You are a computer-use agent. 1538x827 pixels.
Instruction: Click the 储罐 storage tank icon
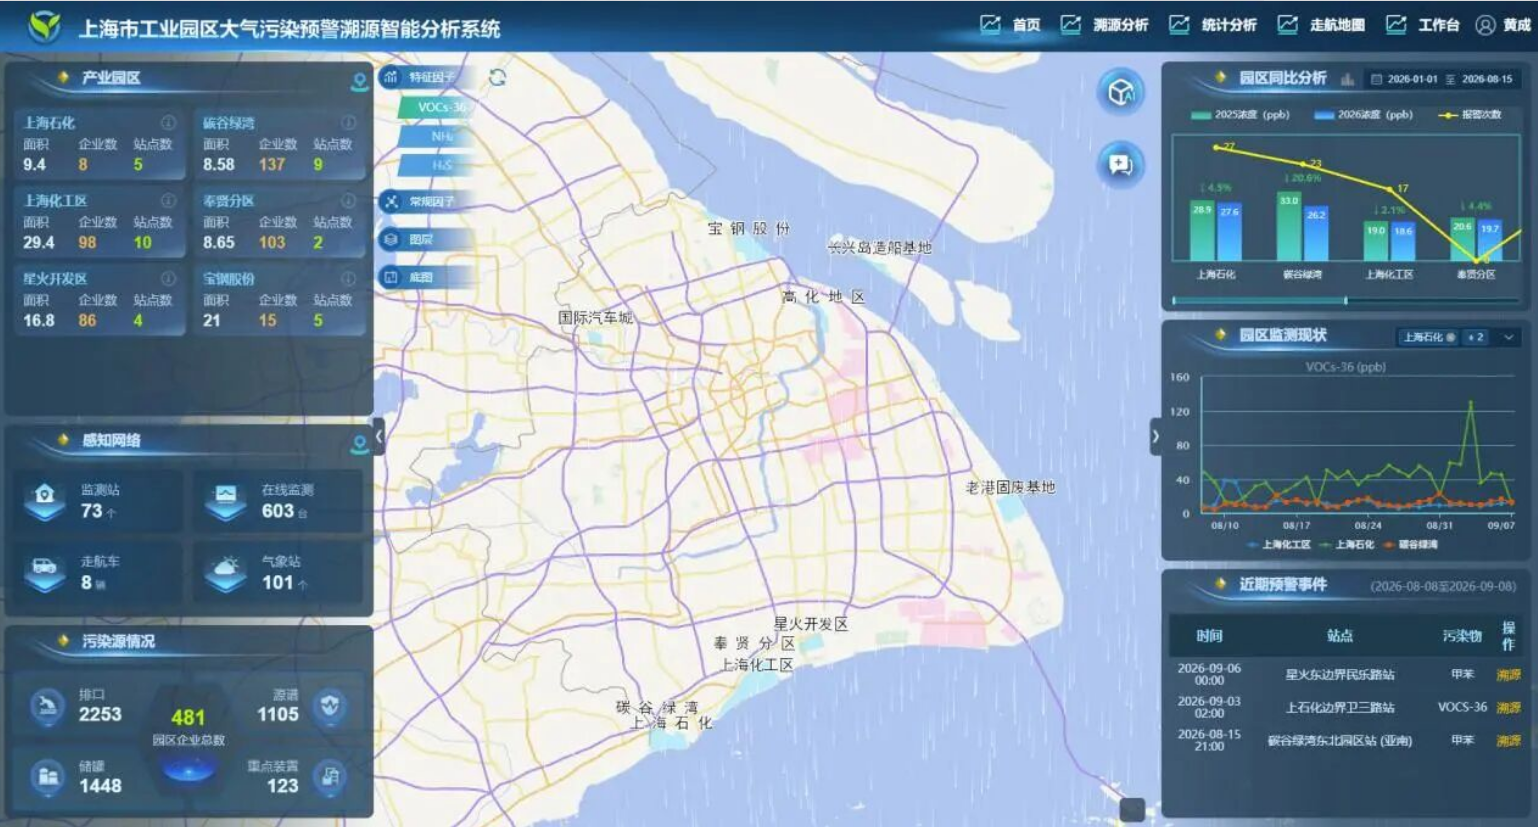pyautogui.click(x=46, y=777)
